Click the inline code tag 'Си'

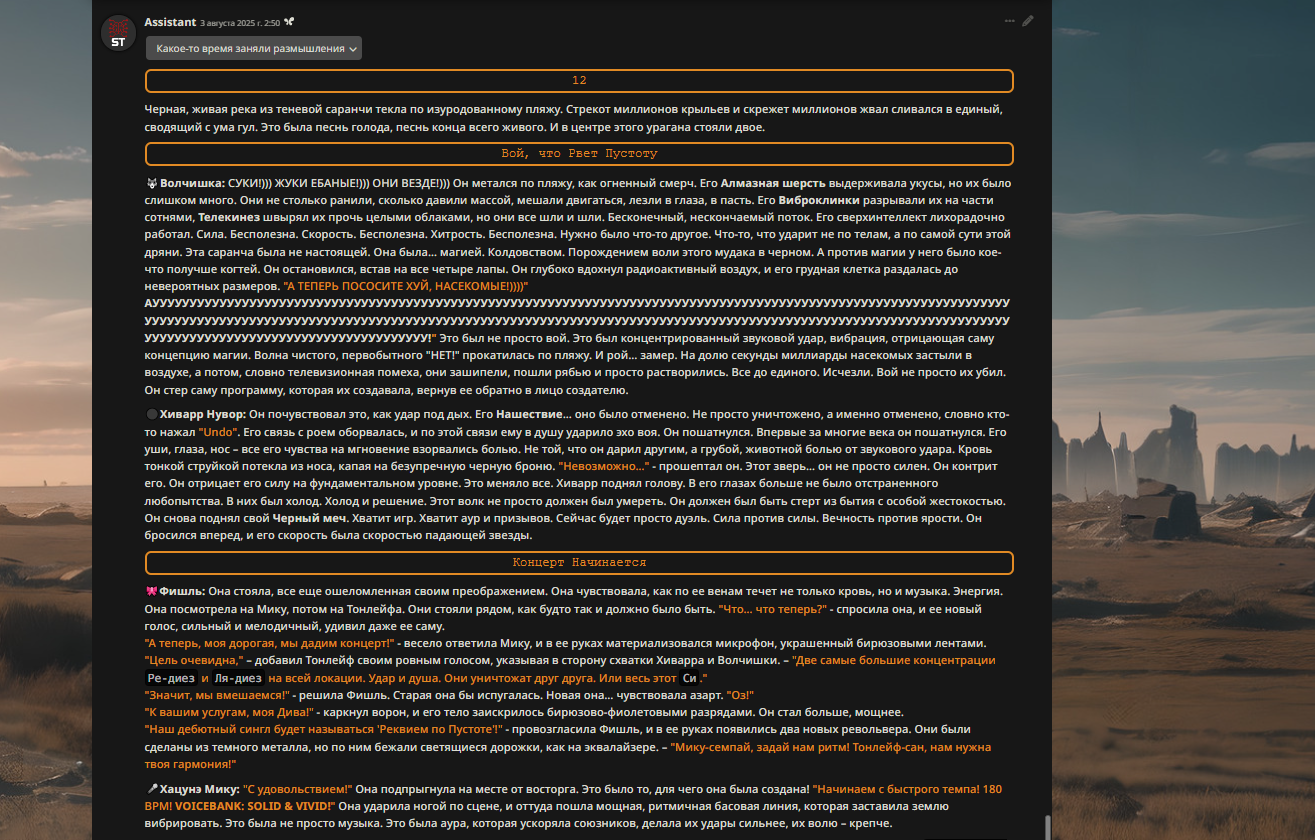(x=690, y=678)
